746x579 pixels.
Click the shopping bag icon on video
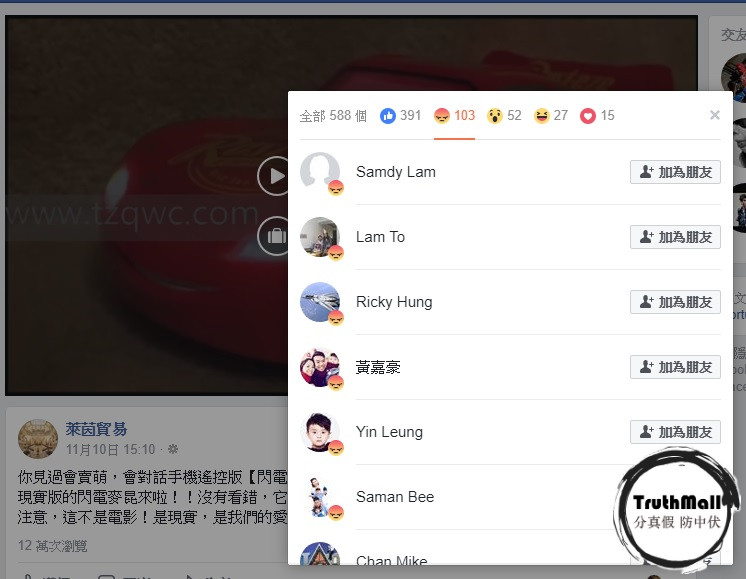click(274, 236)
